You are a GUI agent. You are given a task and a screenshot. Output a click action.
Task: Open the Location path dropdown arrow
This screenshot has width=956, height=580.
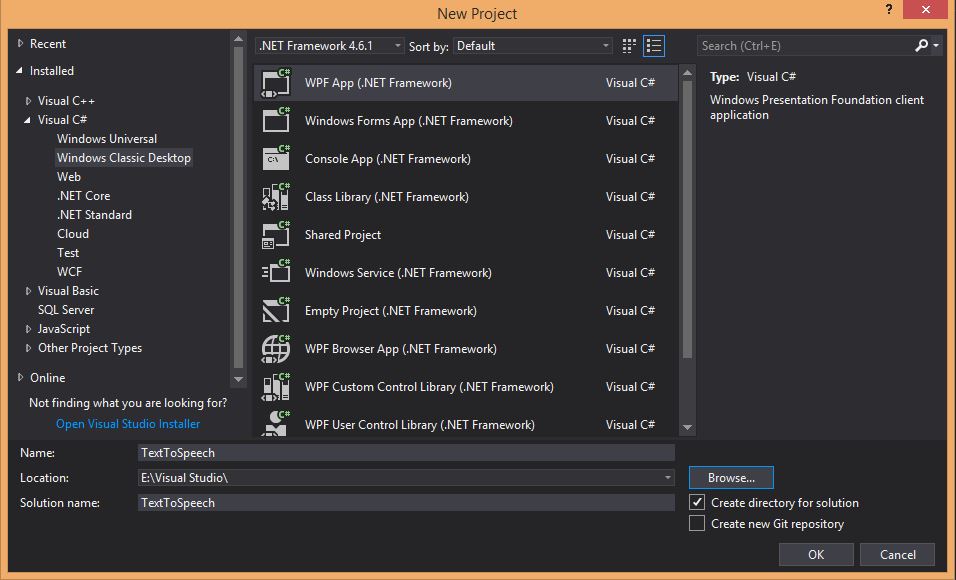pyautogui.click(x=668, y=478)
